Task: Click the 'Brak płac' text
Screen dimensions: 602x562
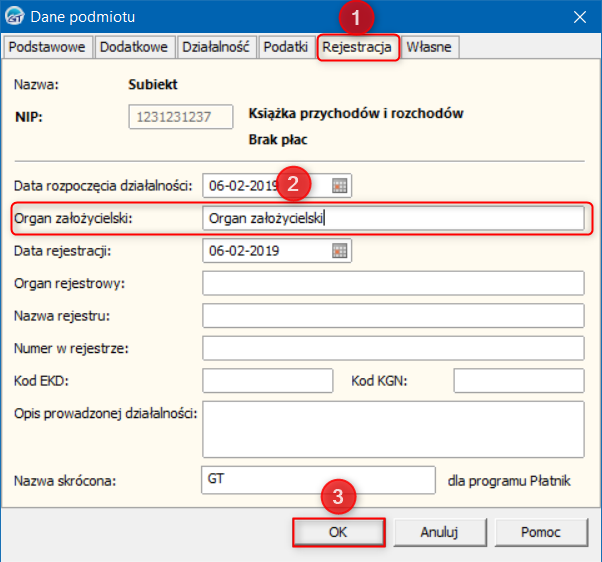Action: coord(278,140)
